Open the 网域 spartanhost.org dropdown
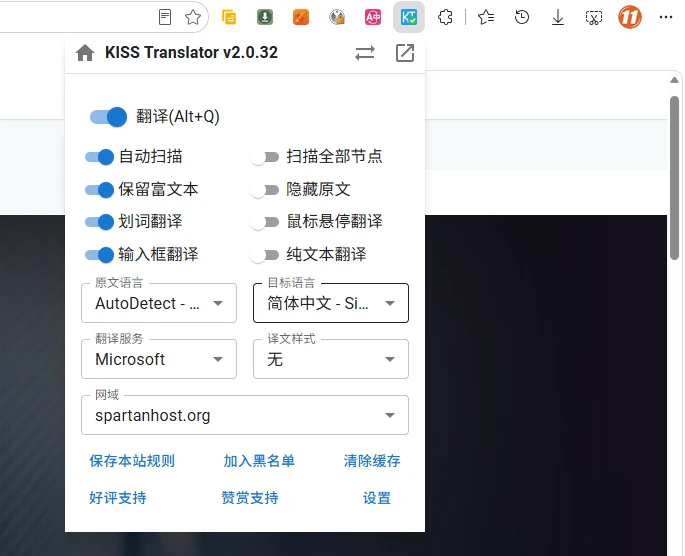Screen dimensions: 685x556 tap(245, 415)
